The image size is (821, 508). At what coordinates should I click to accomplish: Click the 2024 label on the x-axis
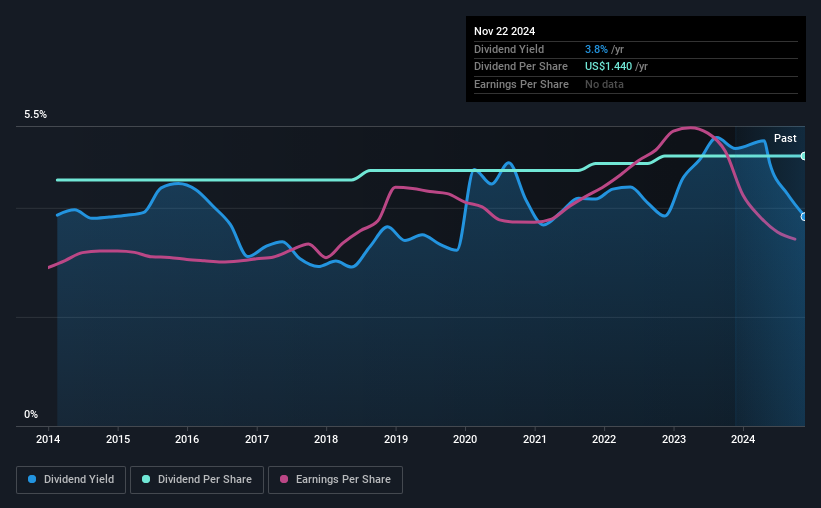(742, 439)
